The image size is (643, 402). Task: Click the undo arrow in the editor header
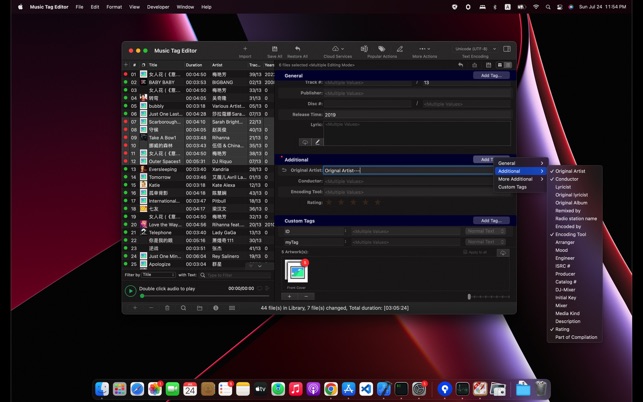461,65
